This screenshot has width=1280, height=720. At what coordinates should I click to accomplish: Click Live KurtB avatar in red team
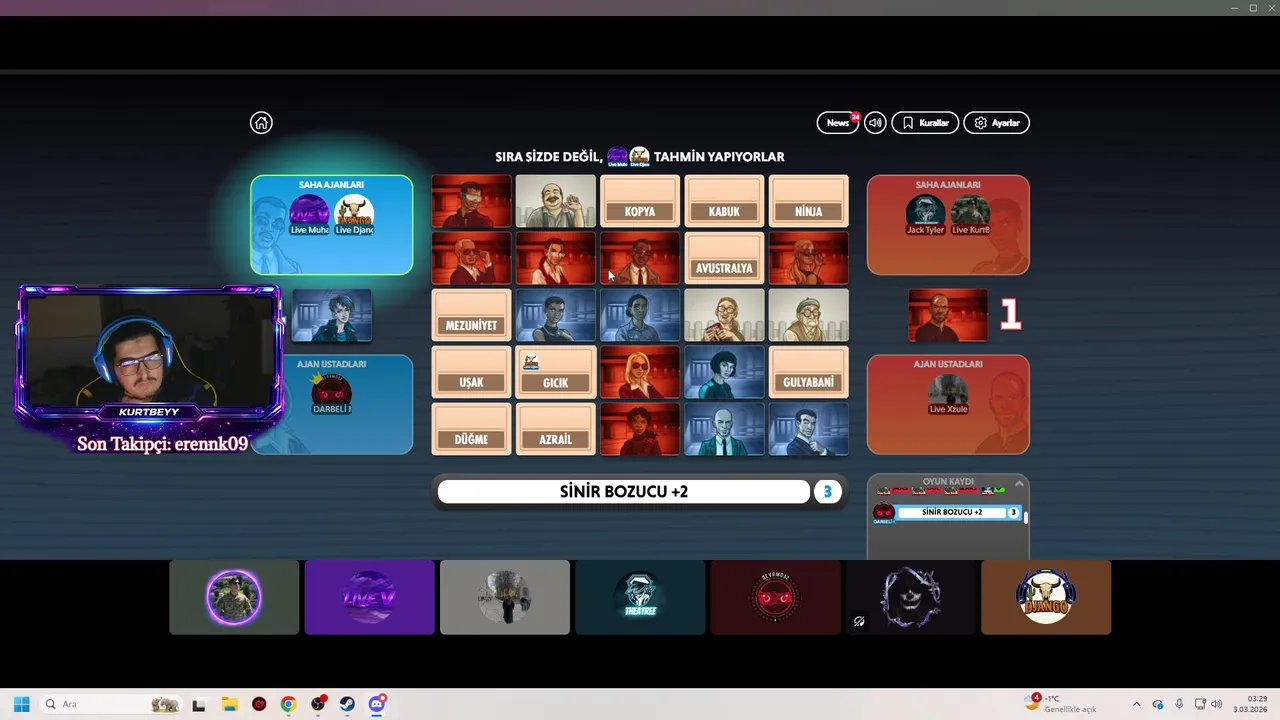click(x=970, y=214)
